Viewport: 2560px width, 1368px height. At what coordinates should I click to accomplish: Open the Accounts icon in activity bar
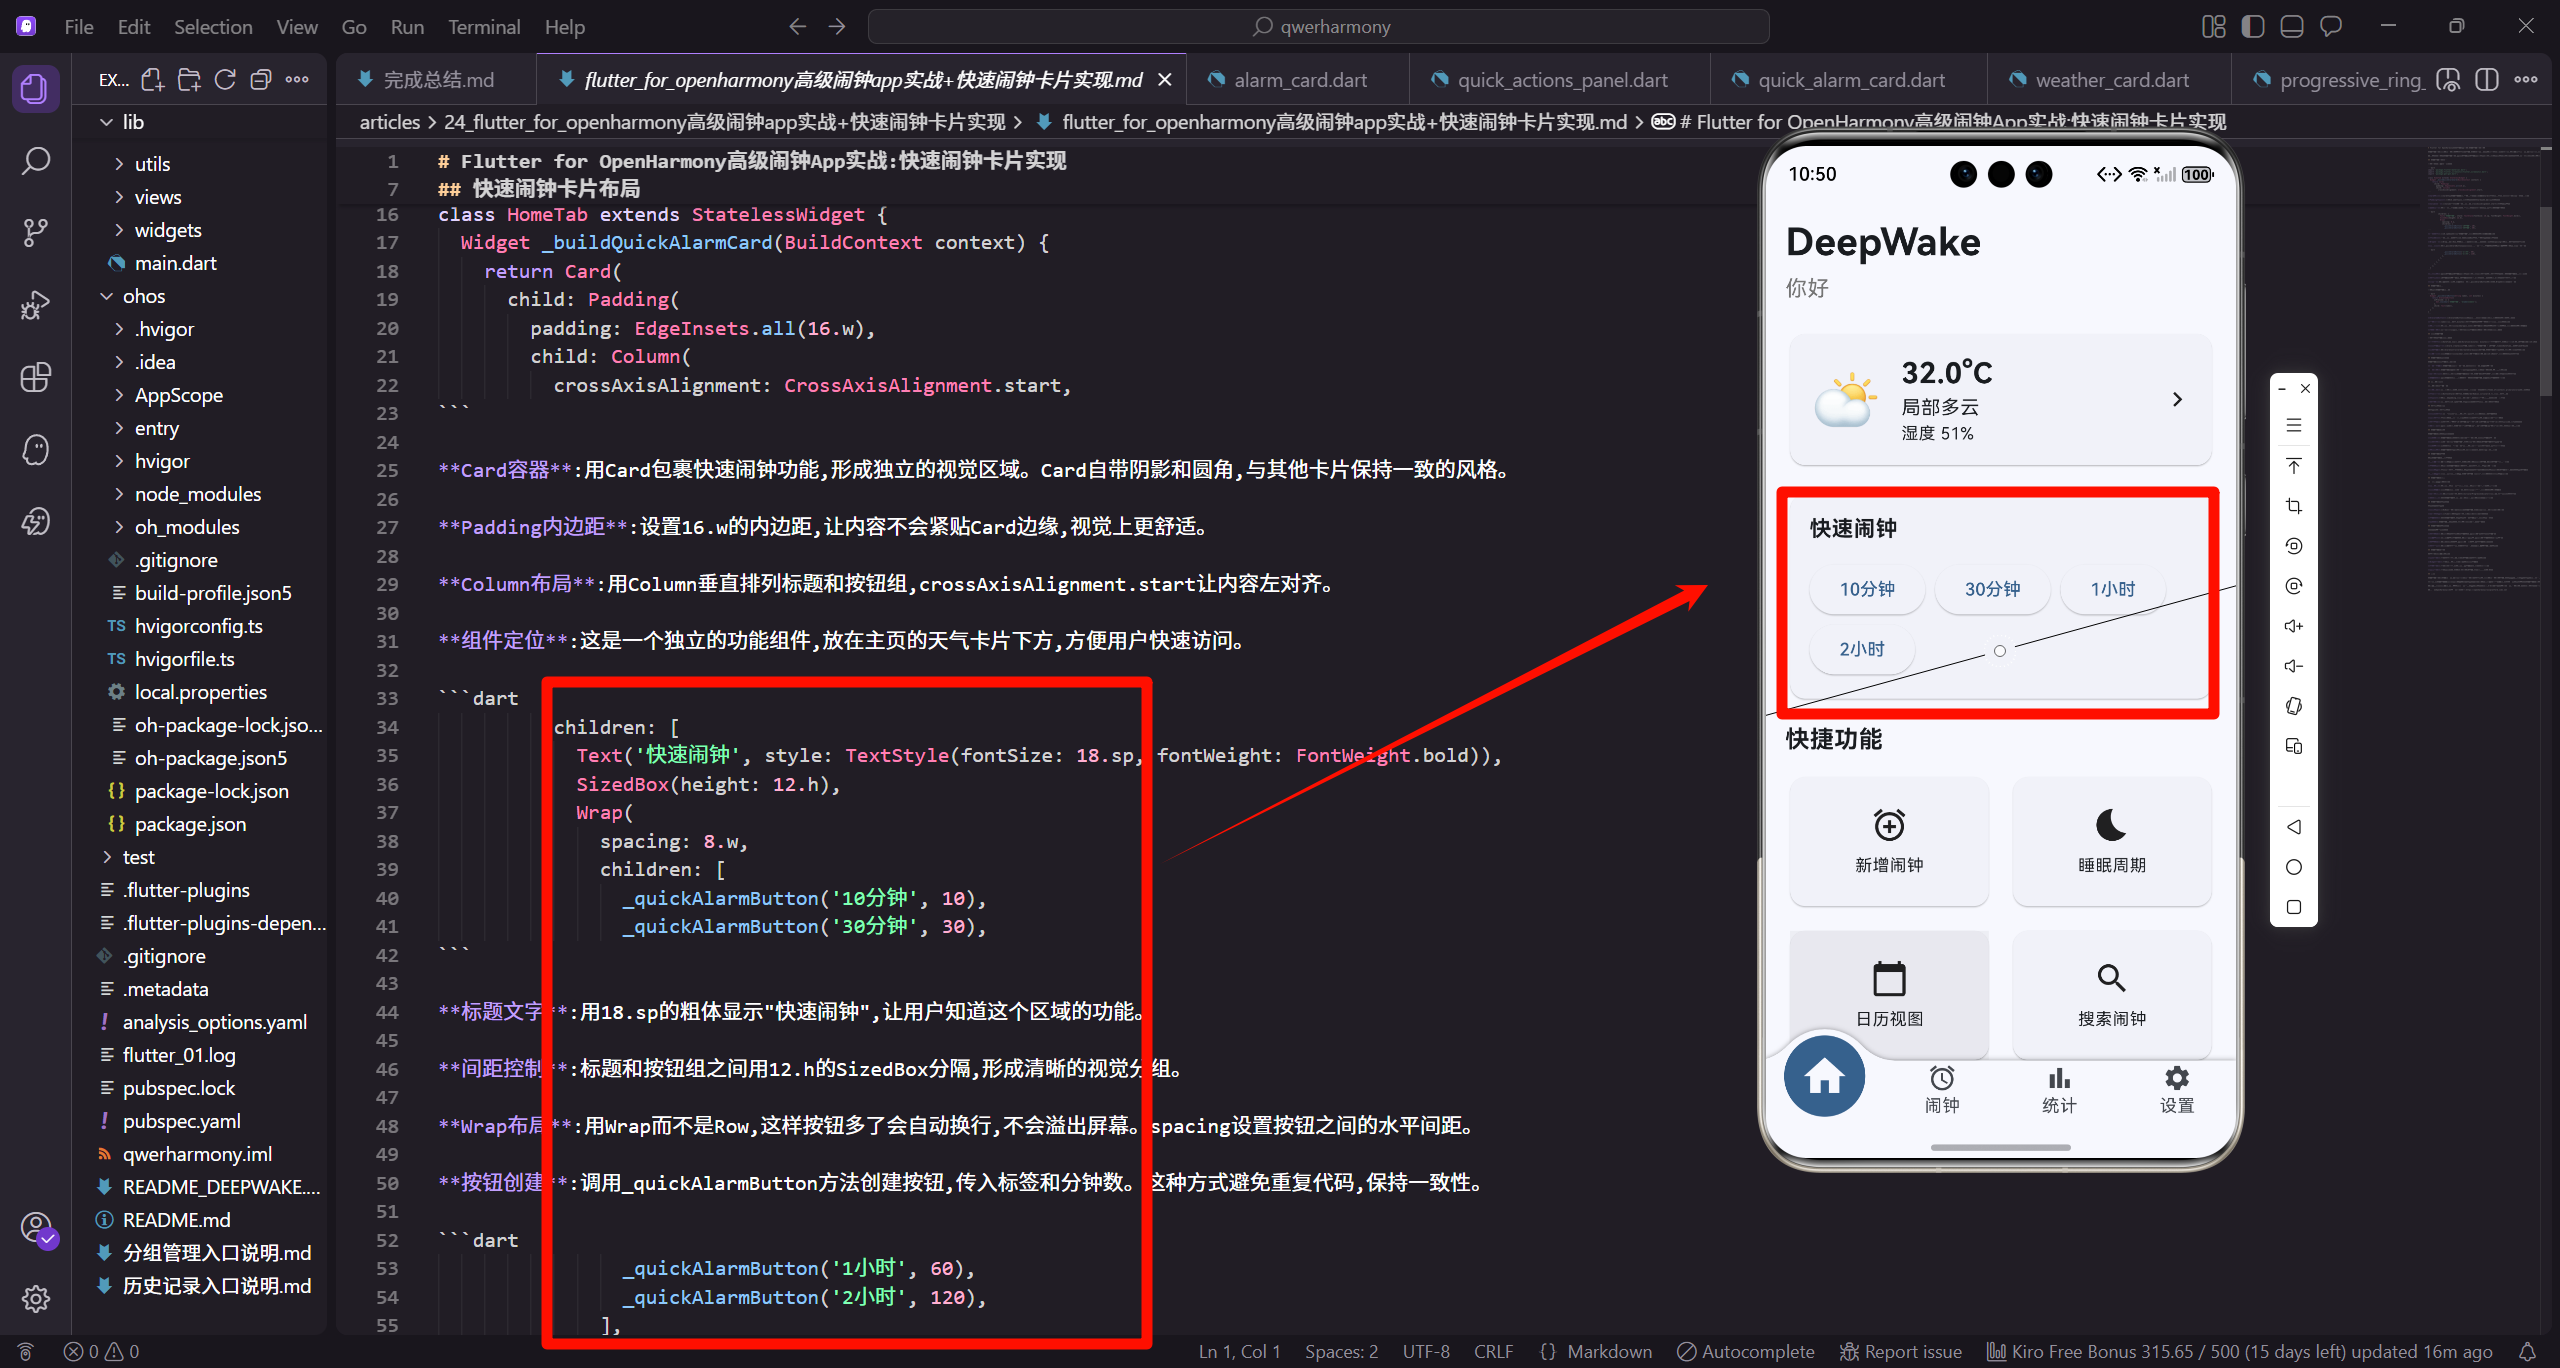pyautogui.click(x=35, y=1227)
